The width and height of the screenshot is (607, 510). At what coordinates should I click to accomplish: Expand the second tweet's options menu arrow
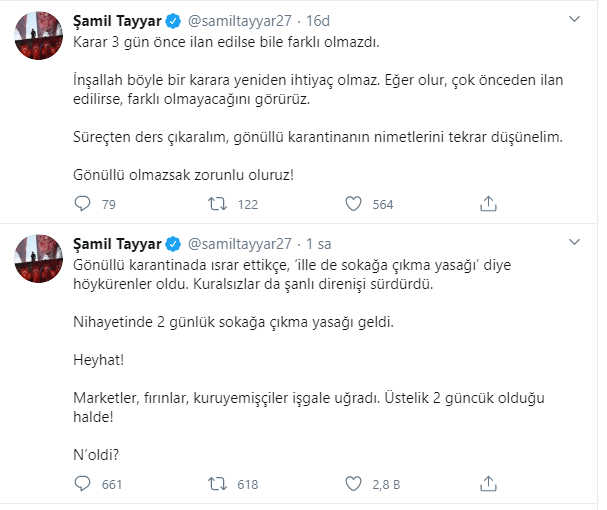pyautogui.click(x=573, y=243)
